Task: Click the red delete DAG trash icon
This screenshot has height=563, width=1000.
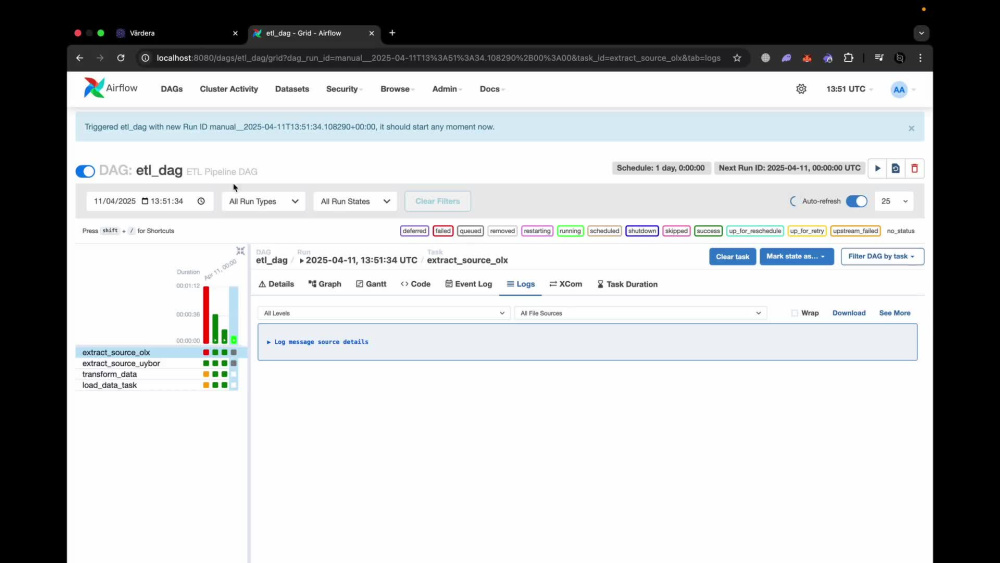Action: pyautogui.click(x=915, y=168)
